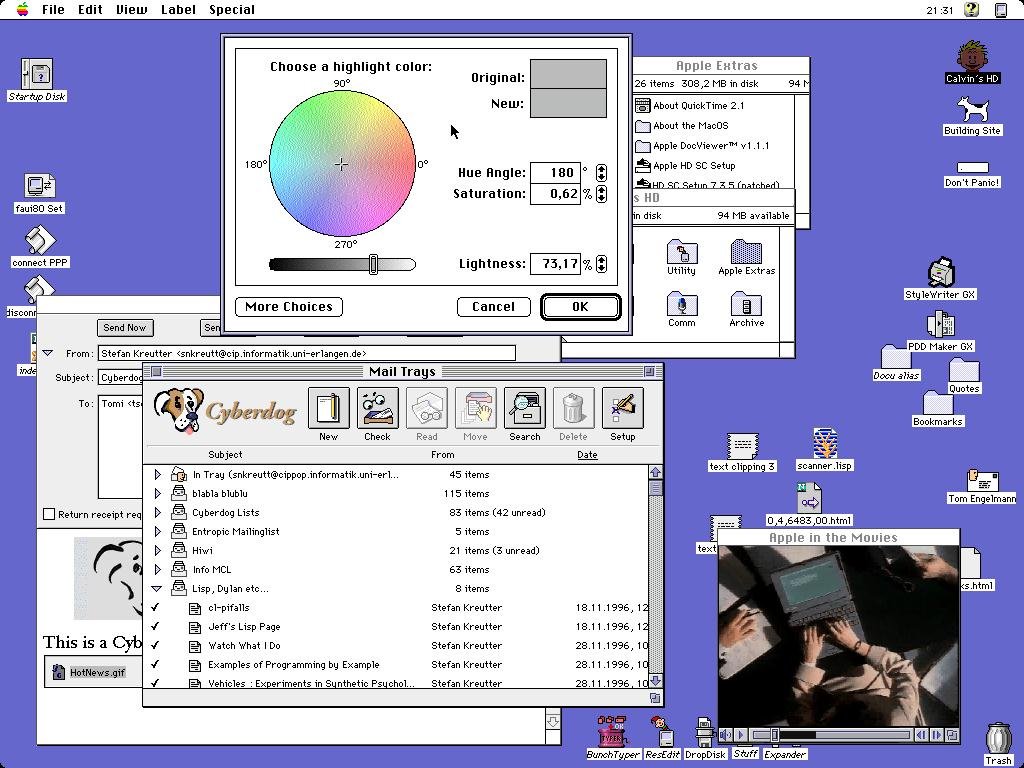Viewport: 1024px width, 768px height.
Task: Create a new message in Cyberdog Mail Trays
Action: tap(328, 409)
